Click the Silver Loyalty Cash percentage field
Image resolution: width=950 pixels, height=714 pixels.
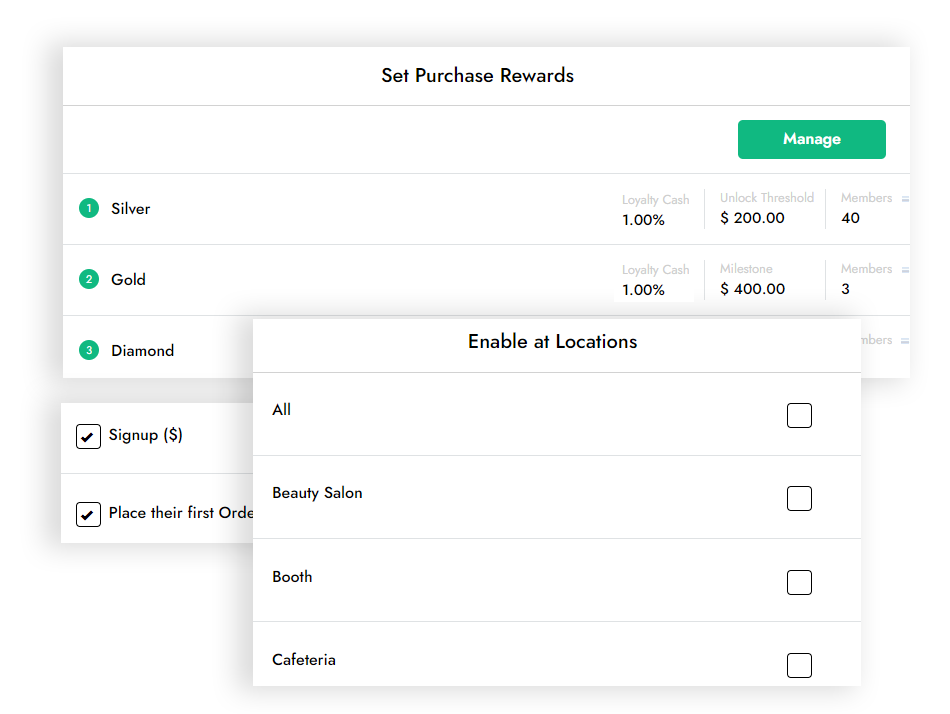click(x=642, y=218)
